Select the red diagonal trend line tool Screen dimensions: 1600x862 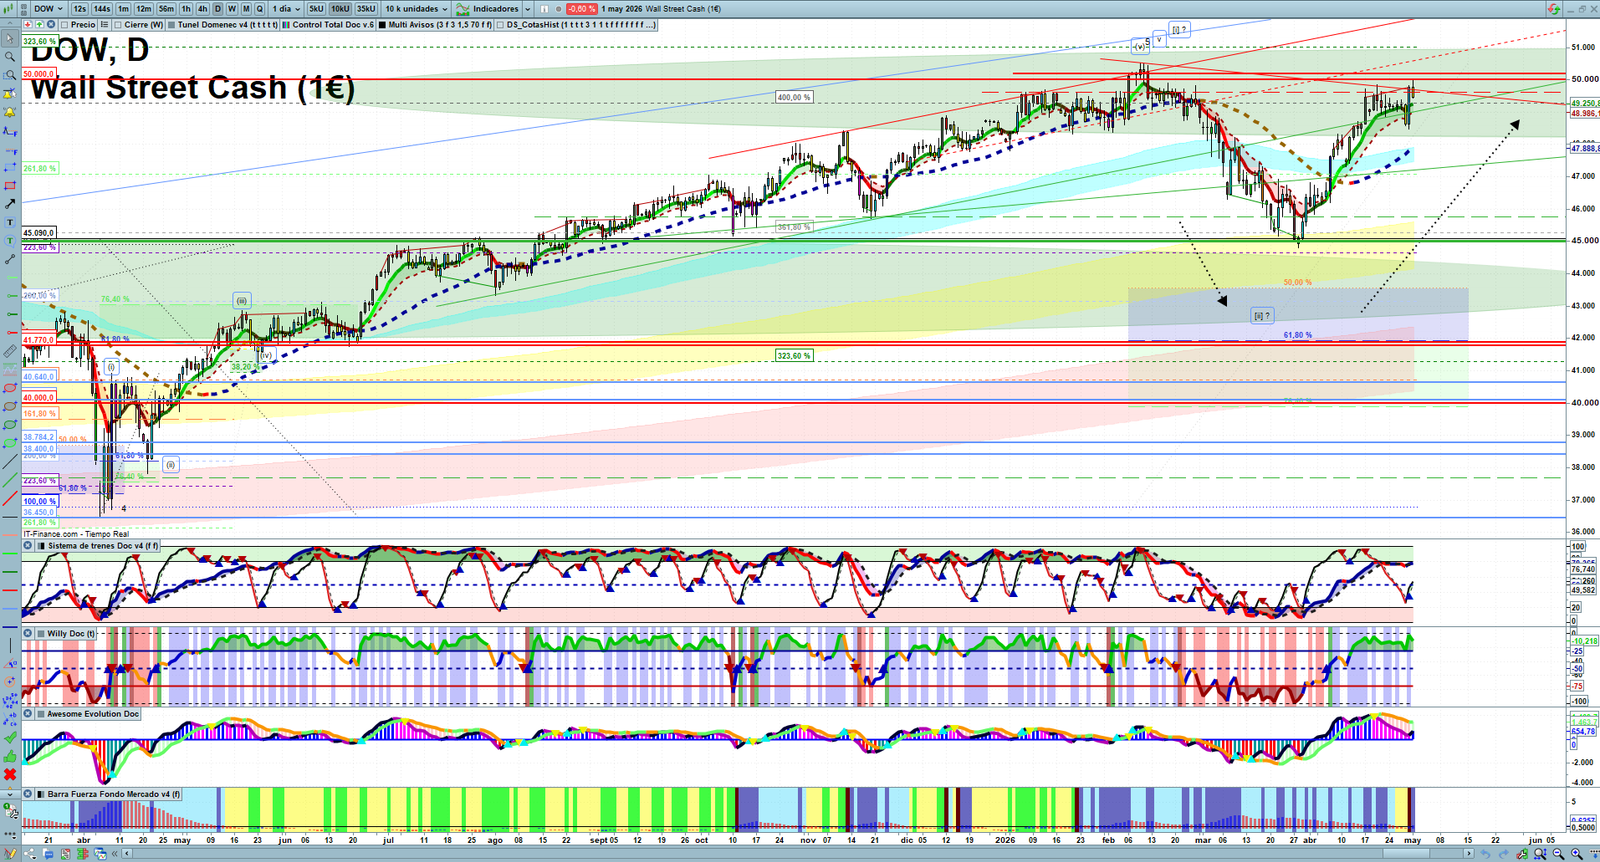click(x=10, y=498)
